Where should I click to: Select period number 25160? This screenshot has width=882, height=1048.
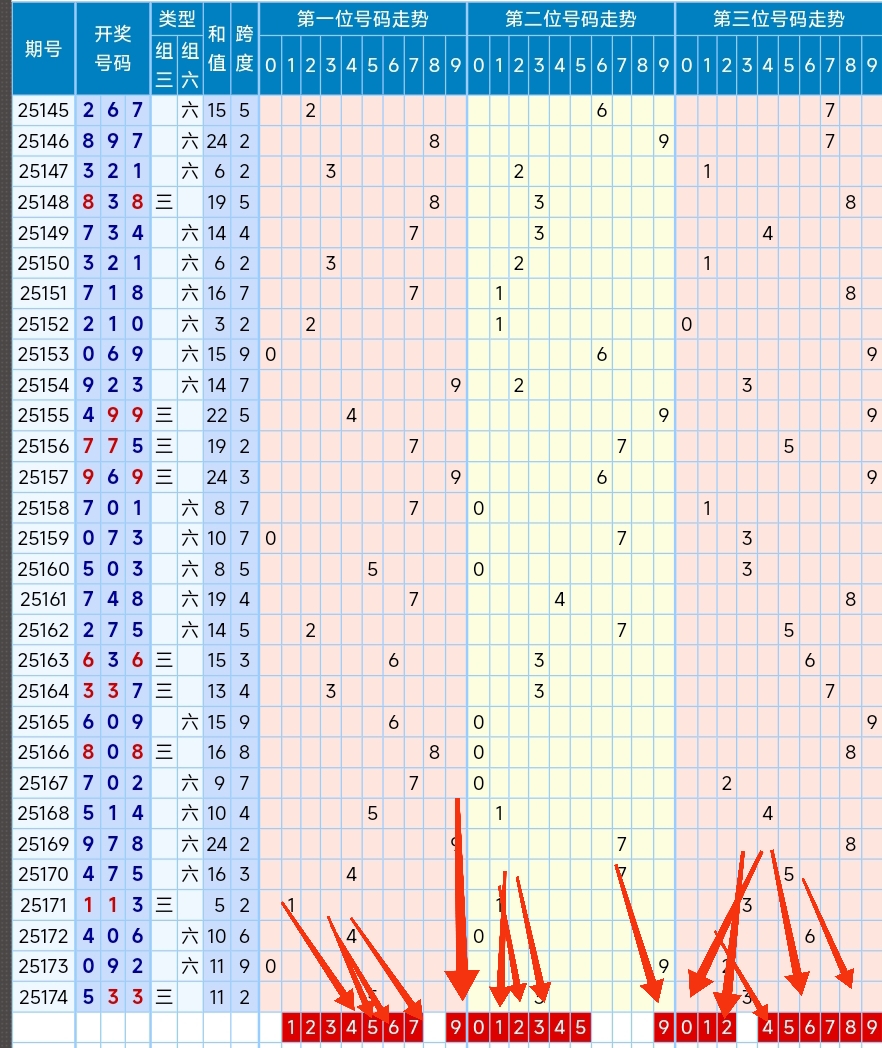pos(43,569)
